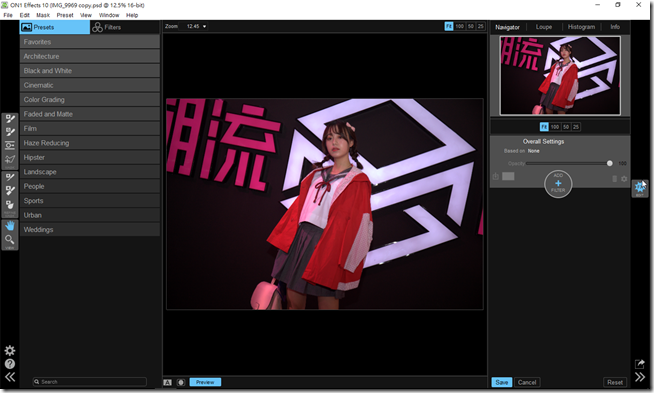
Task: Switch to the Presets tab
Action: (54, 27)
